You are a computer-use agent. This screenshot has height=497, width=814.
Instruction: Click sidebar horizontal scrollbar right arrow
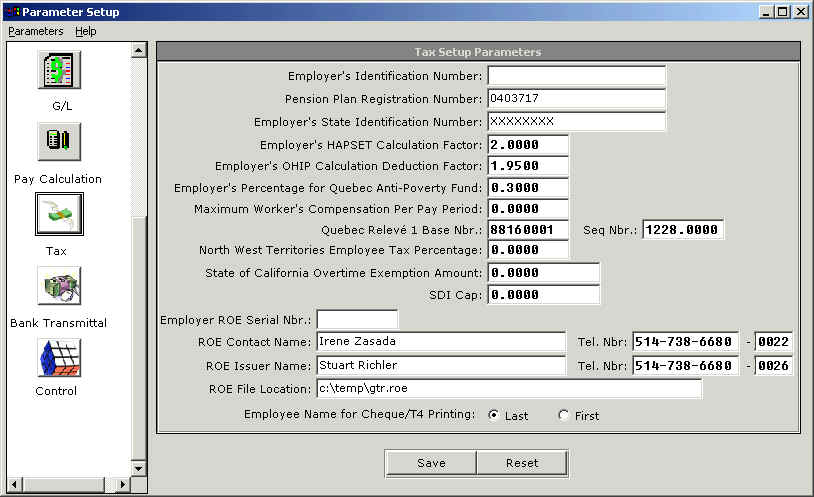coord(124,485)
